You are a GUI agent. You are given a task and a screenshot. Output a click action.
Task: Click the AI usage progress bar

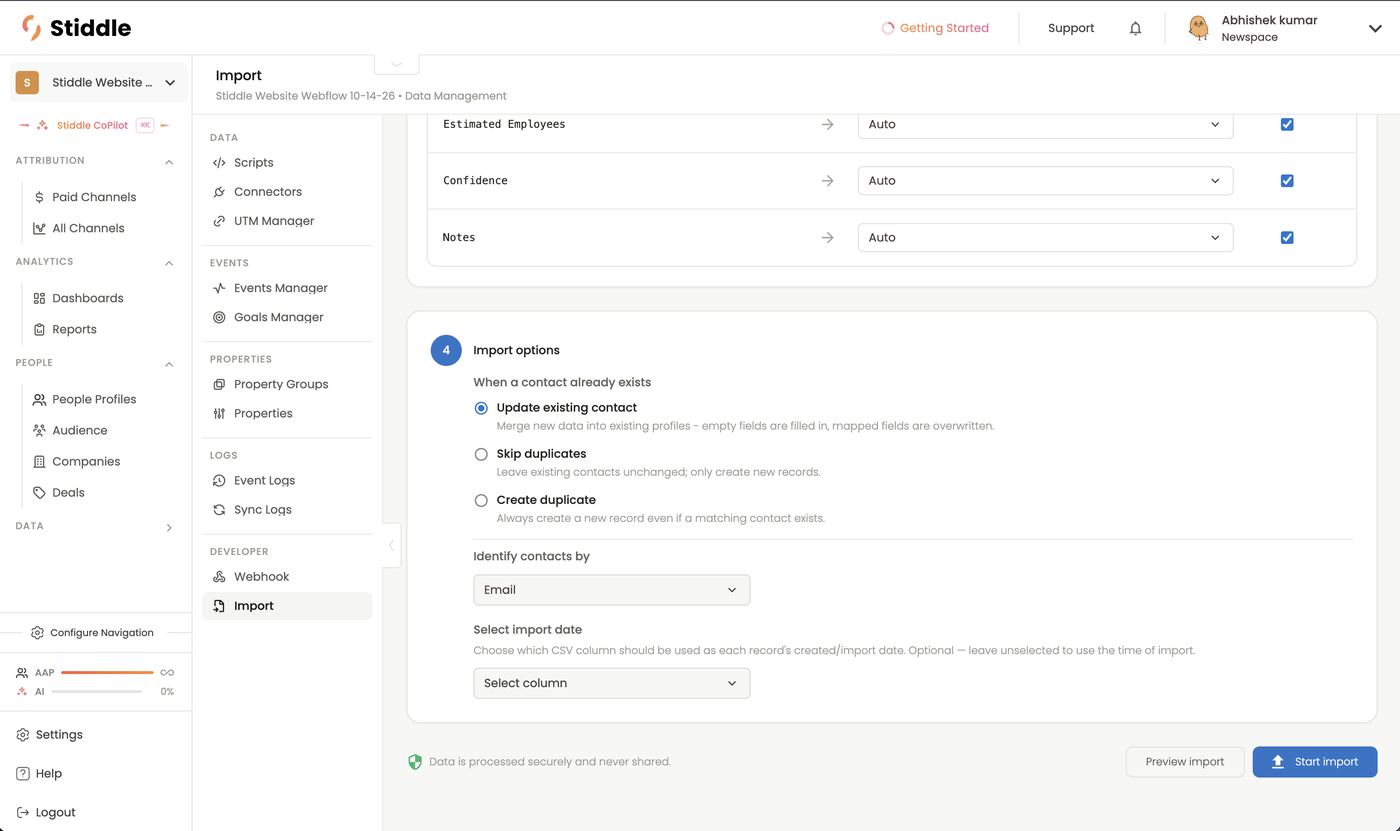97,692
